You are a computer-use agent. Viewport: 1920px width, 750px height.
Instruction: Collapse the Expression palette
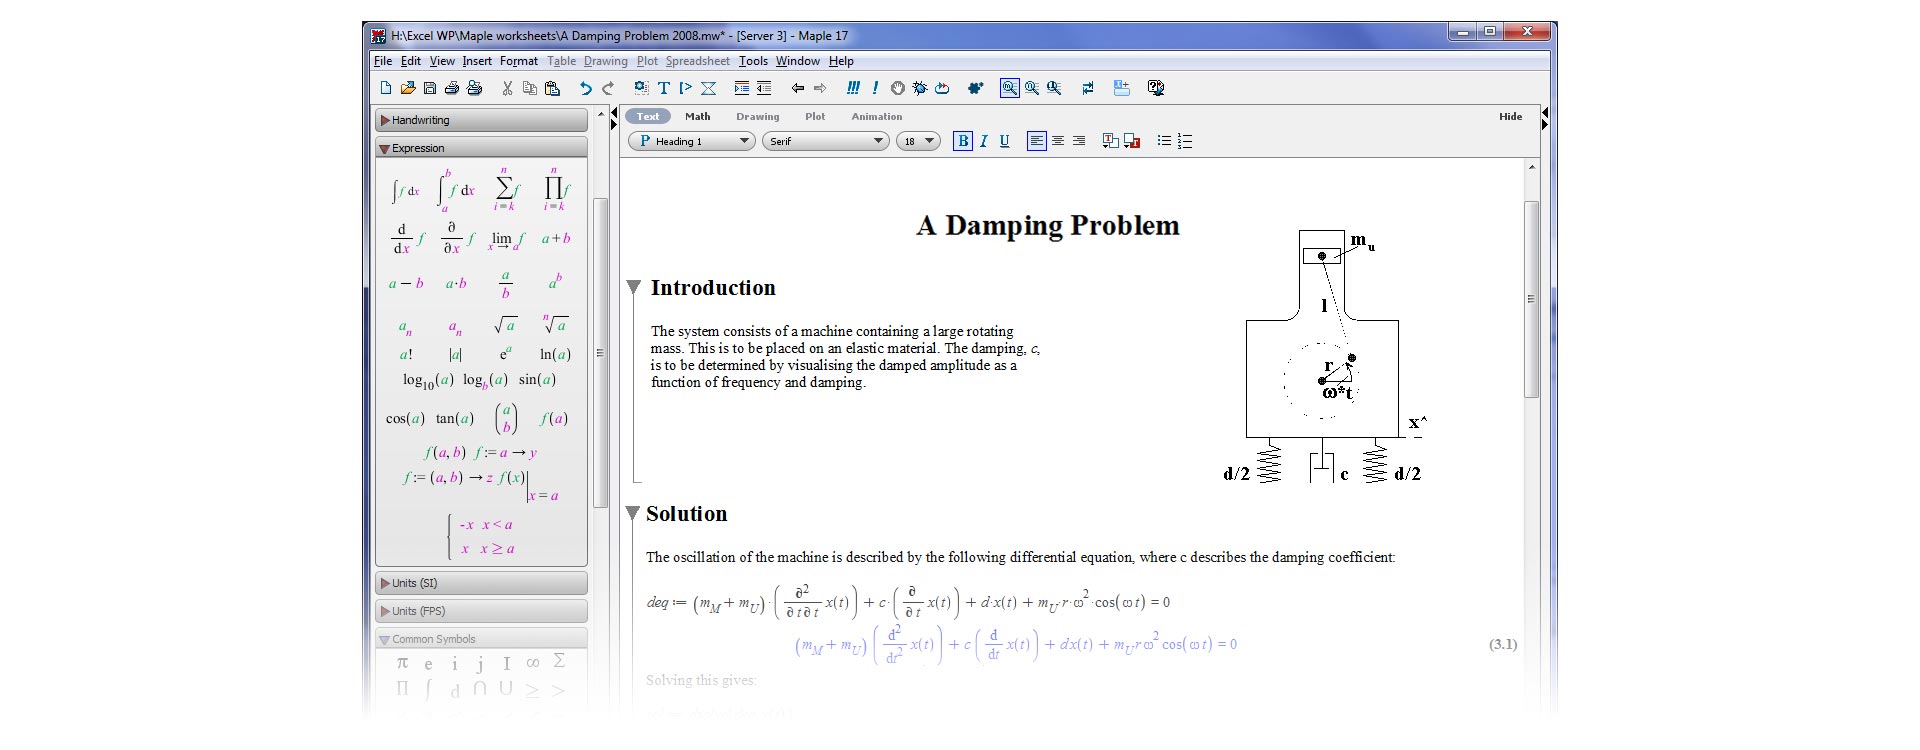[x=481, y=148]
